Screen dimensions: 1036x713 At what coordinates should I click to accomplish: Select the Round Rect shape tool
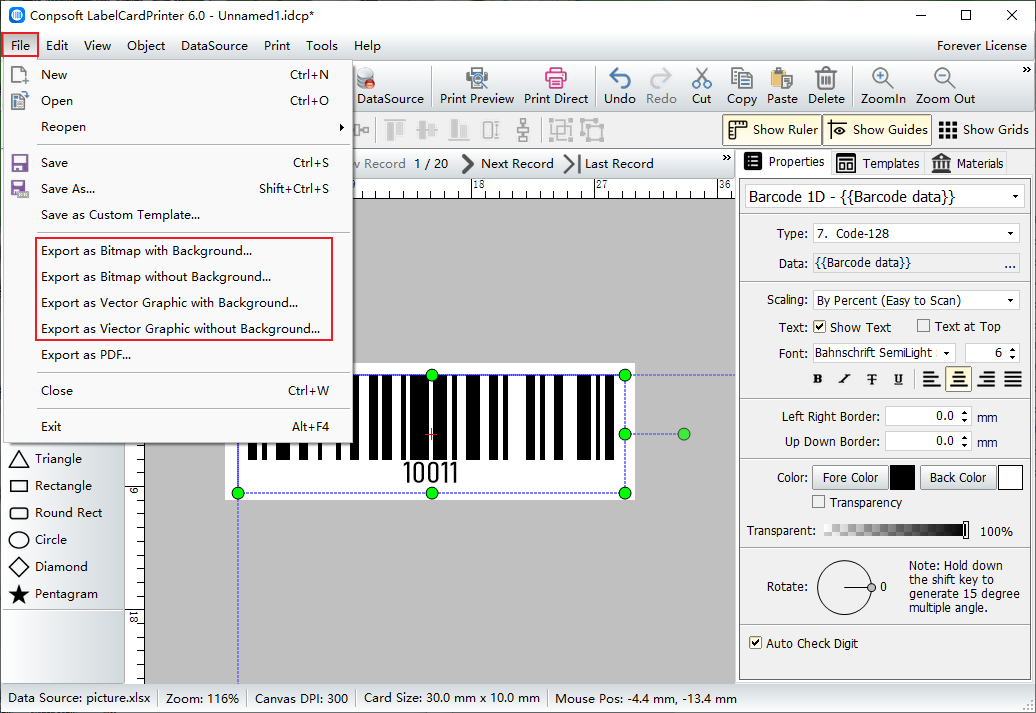coord(56,513)
